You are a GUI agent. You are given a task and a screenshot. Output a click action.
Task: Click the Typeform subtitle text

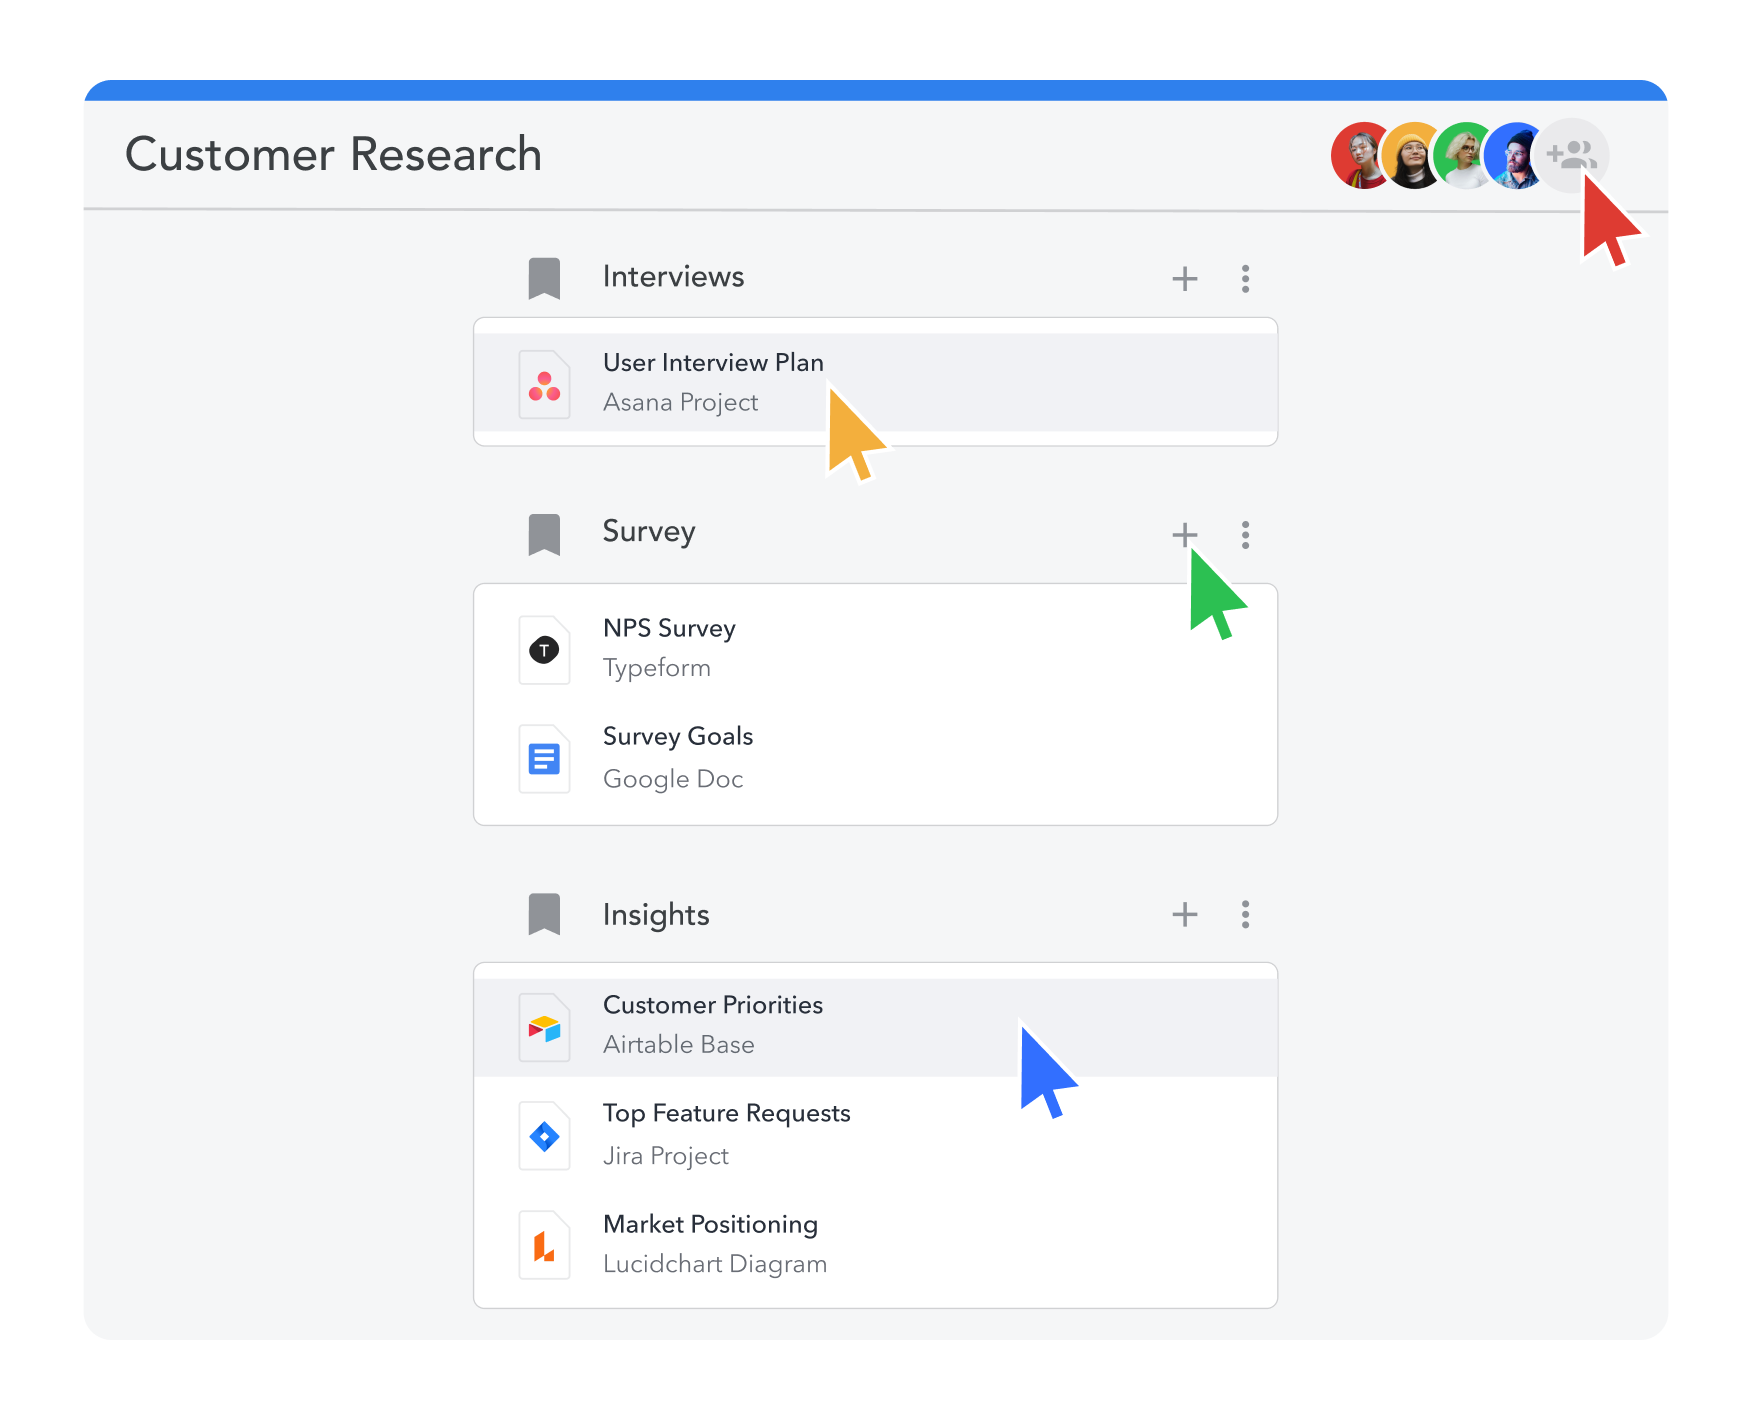coord(657,668)
